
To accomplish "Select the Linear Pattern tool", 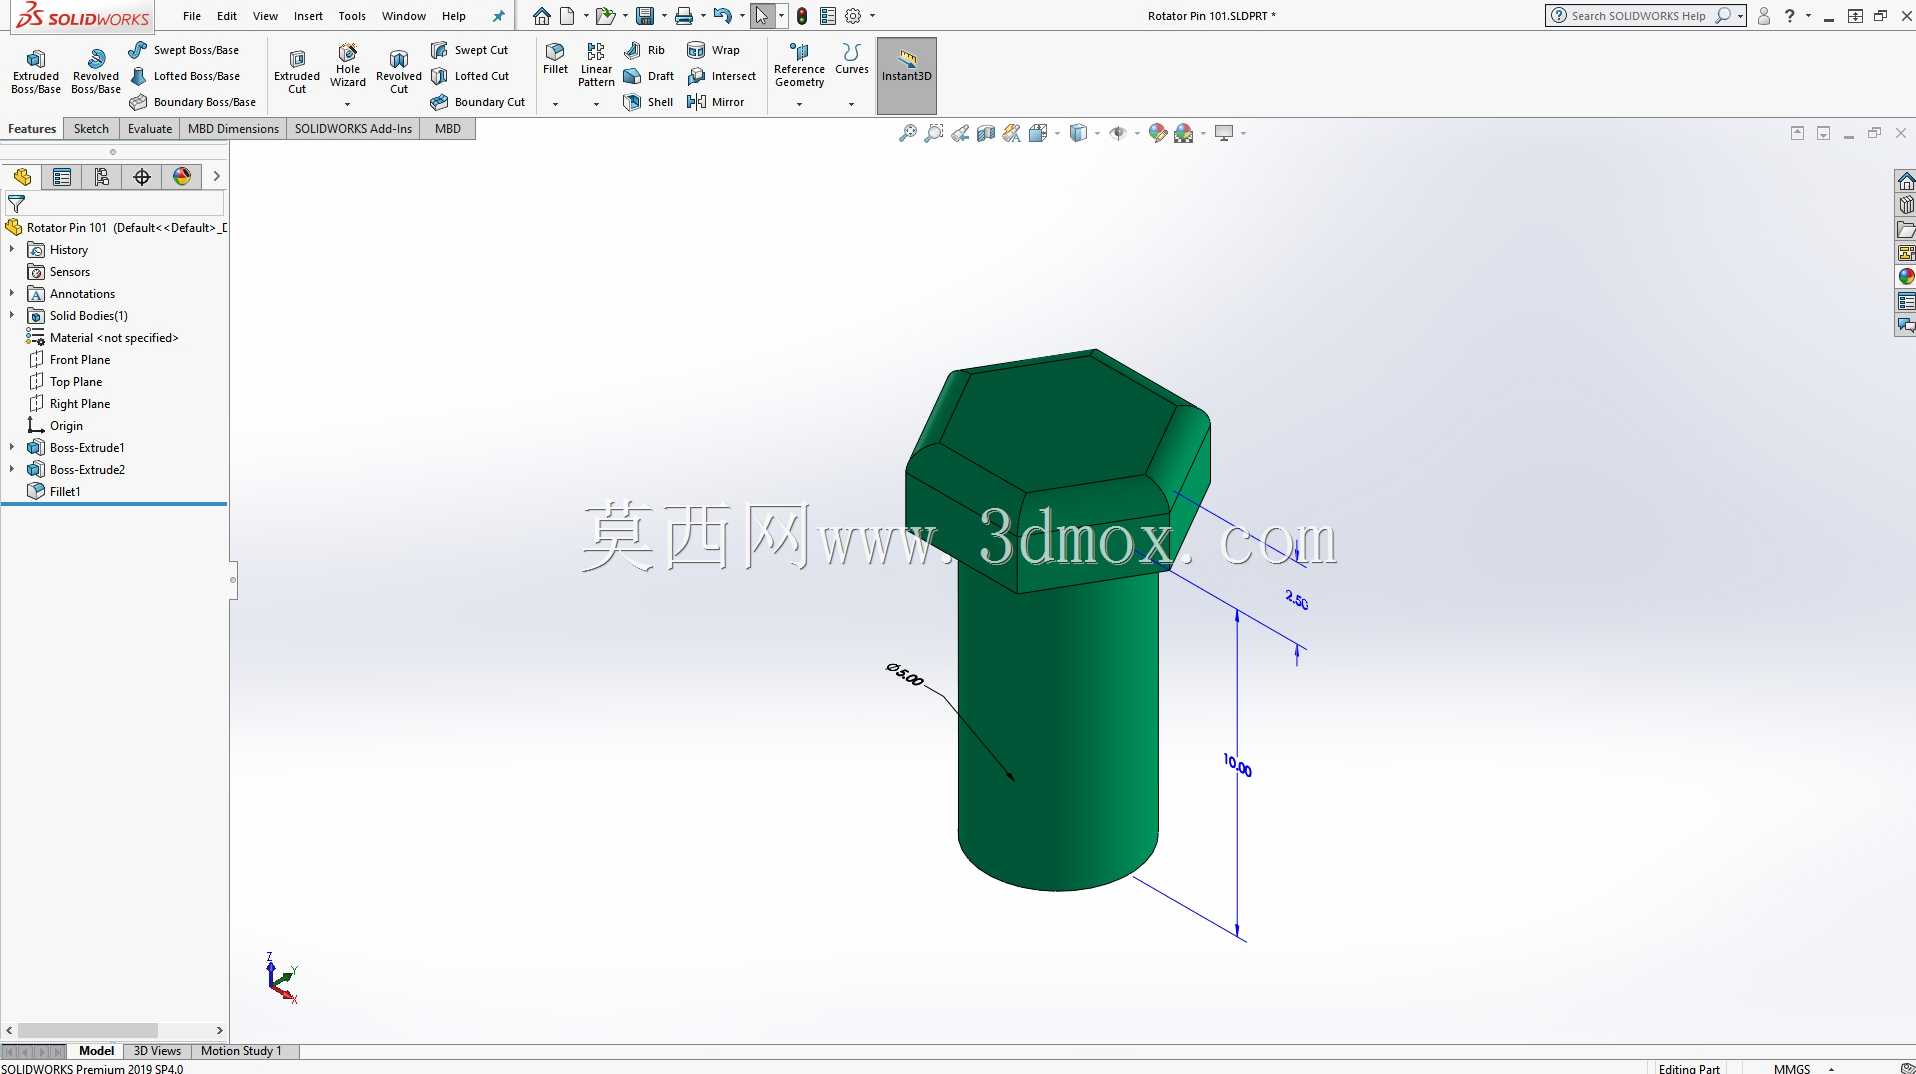I will 596,65.
